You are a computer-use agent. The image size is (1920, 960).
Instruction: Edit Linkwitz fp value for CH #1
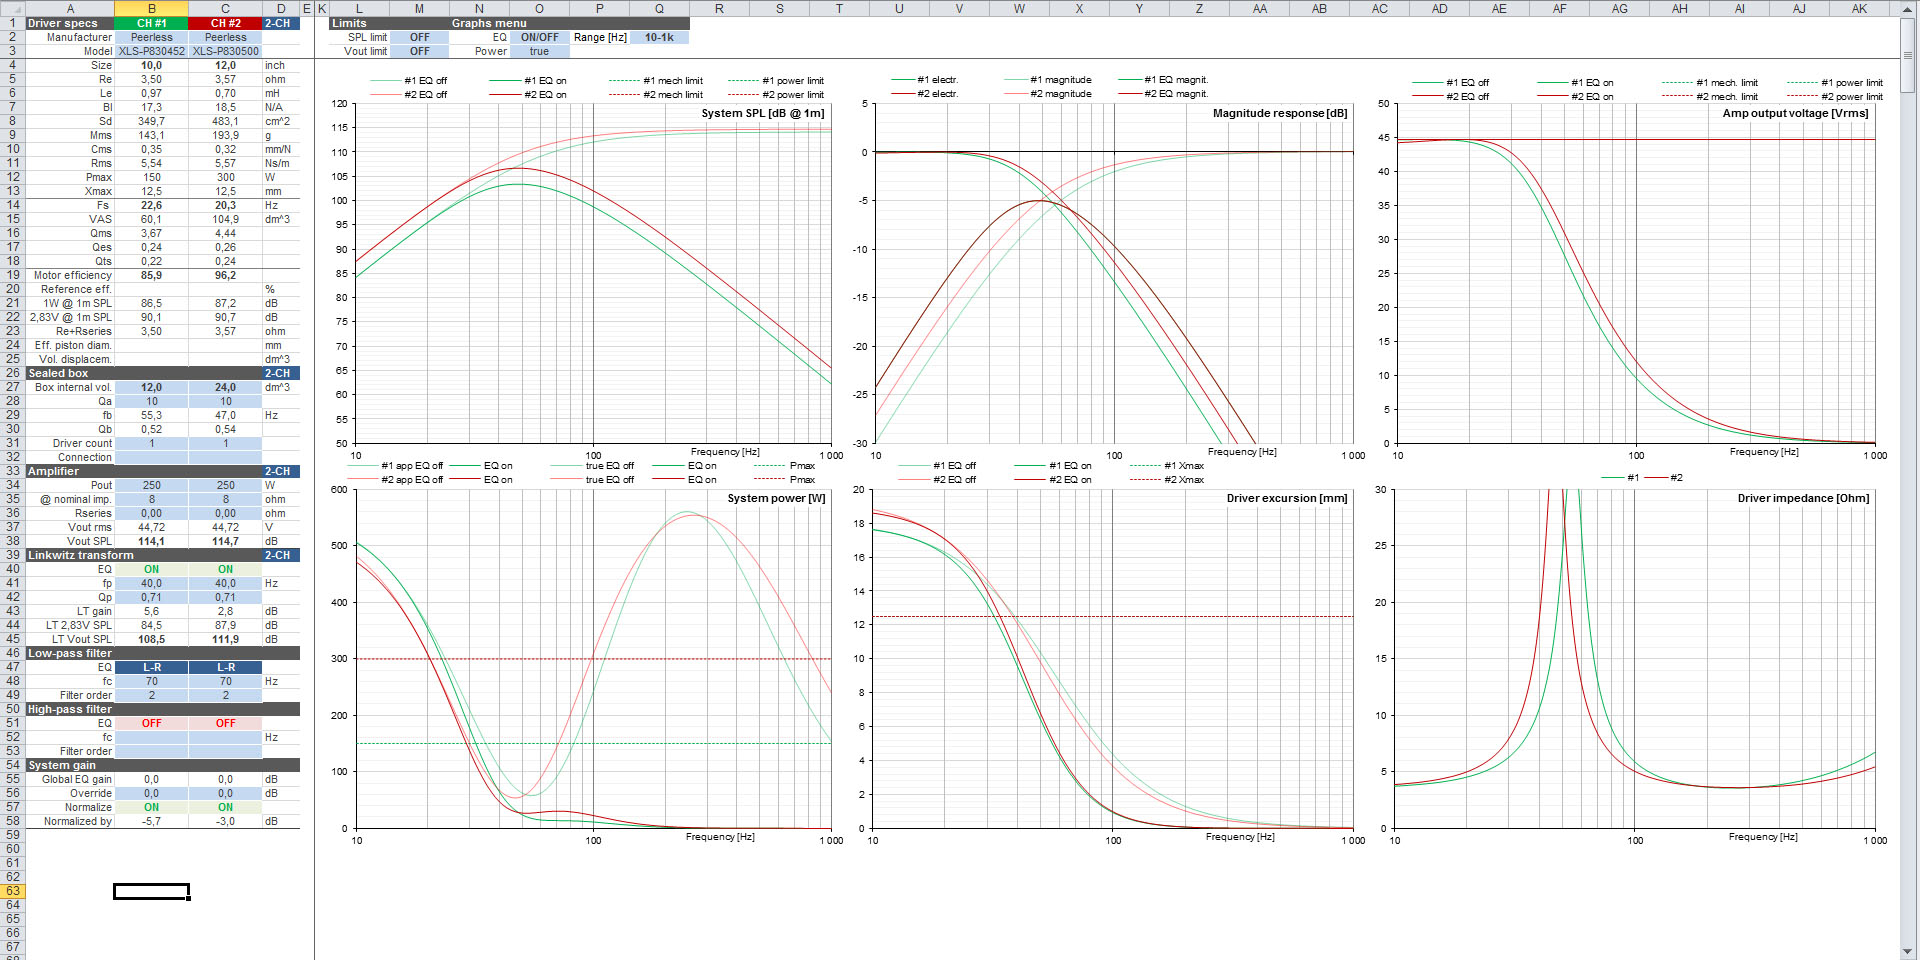[151, 583]
